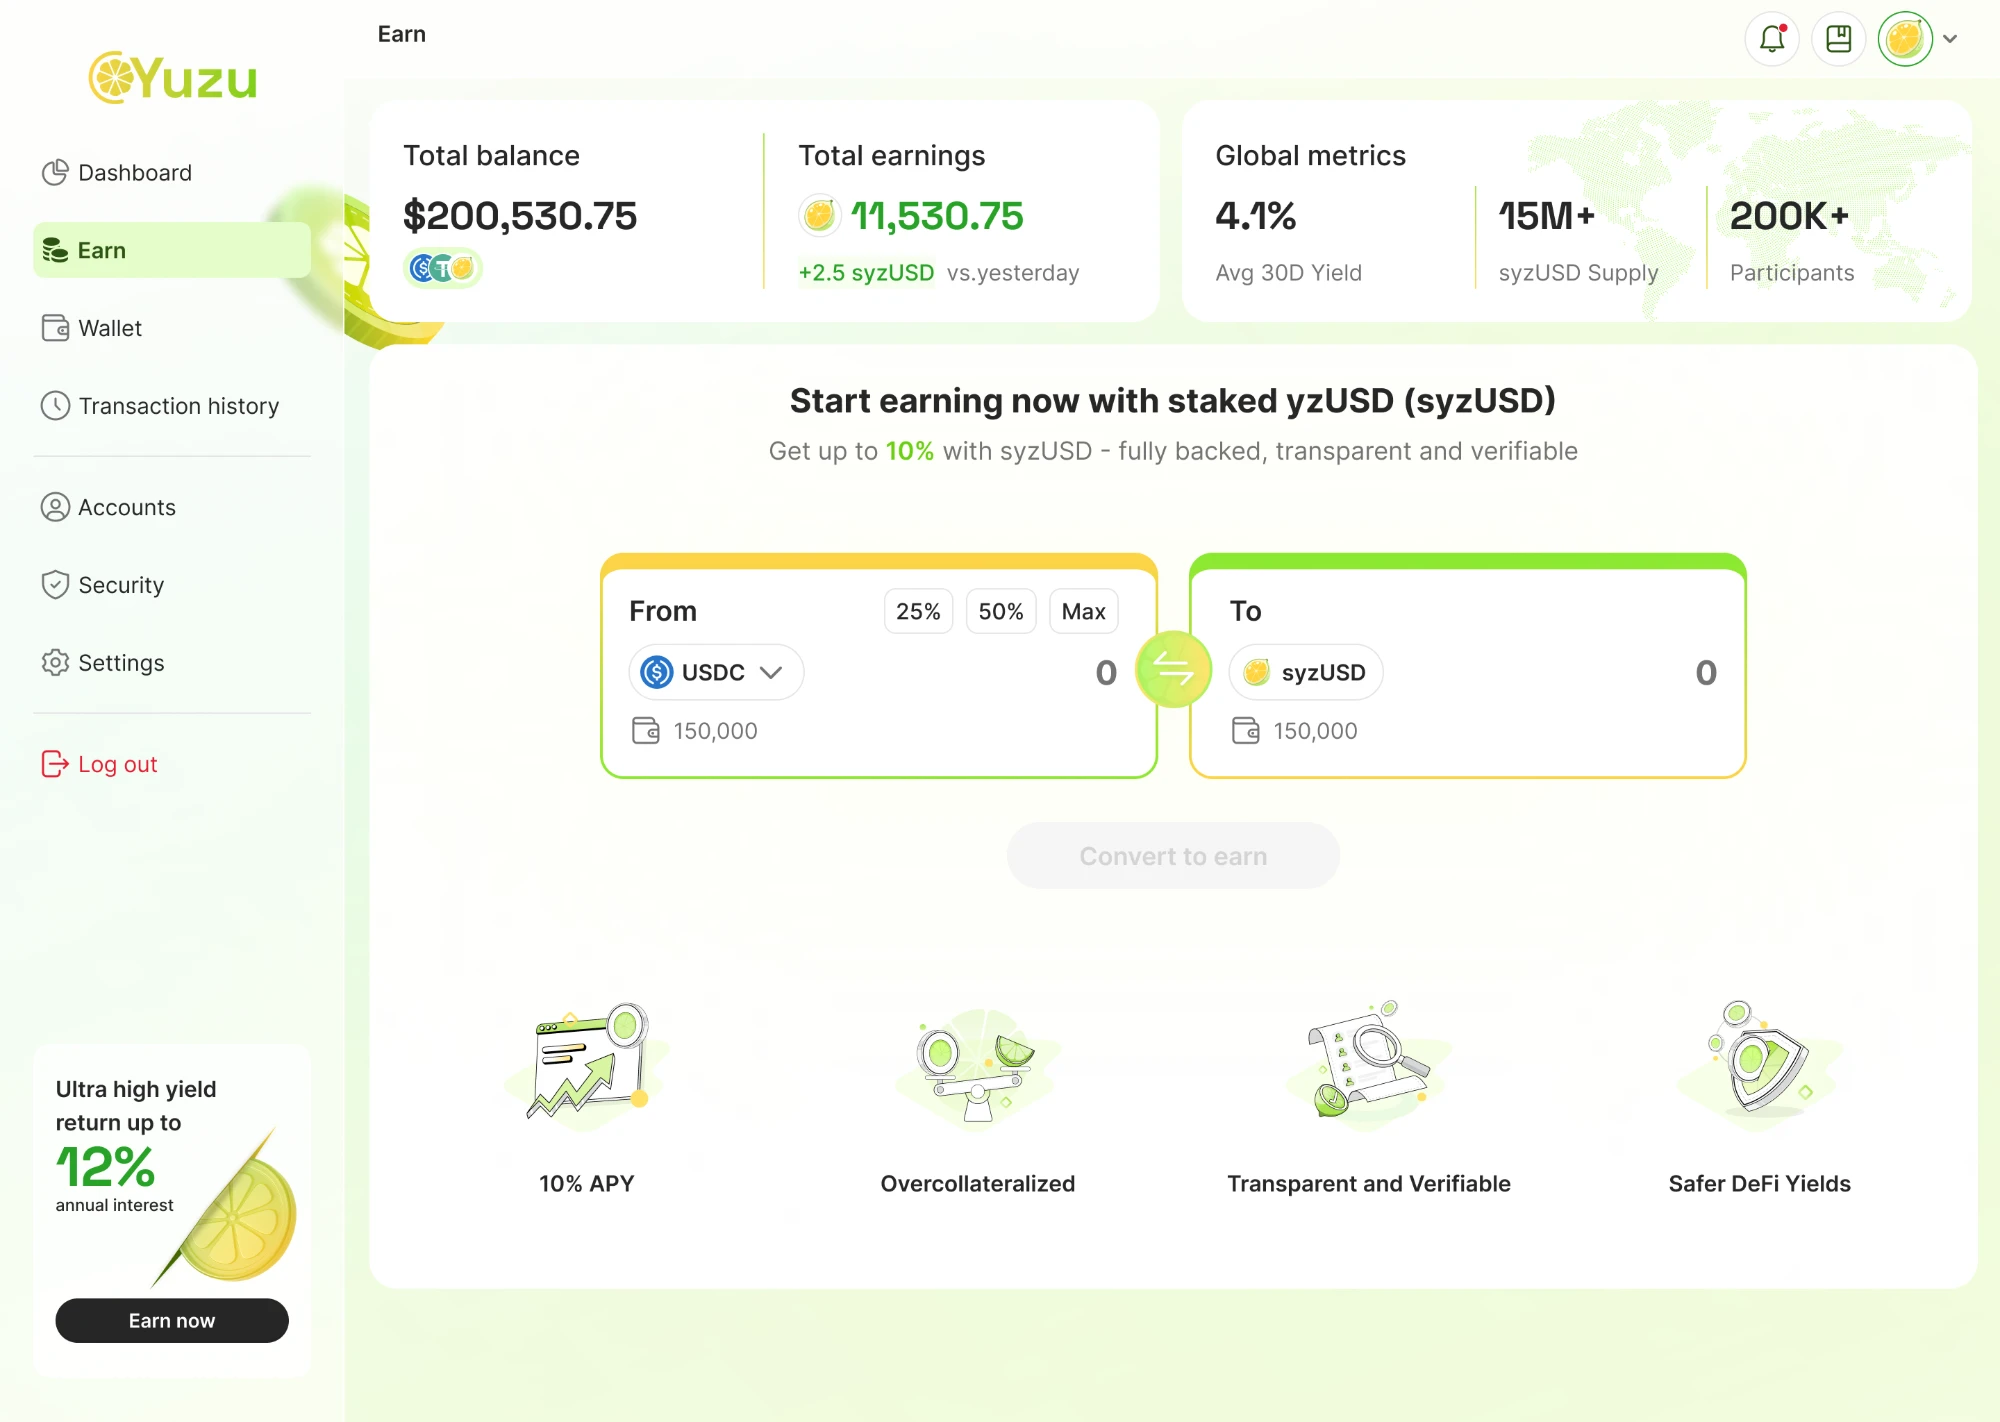This screenshot has width=2000, height=1422.
Task: Click the green 10% in the subtitle
Action: [x=909, y=451]
